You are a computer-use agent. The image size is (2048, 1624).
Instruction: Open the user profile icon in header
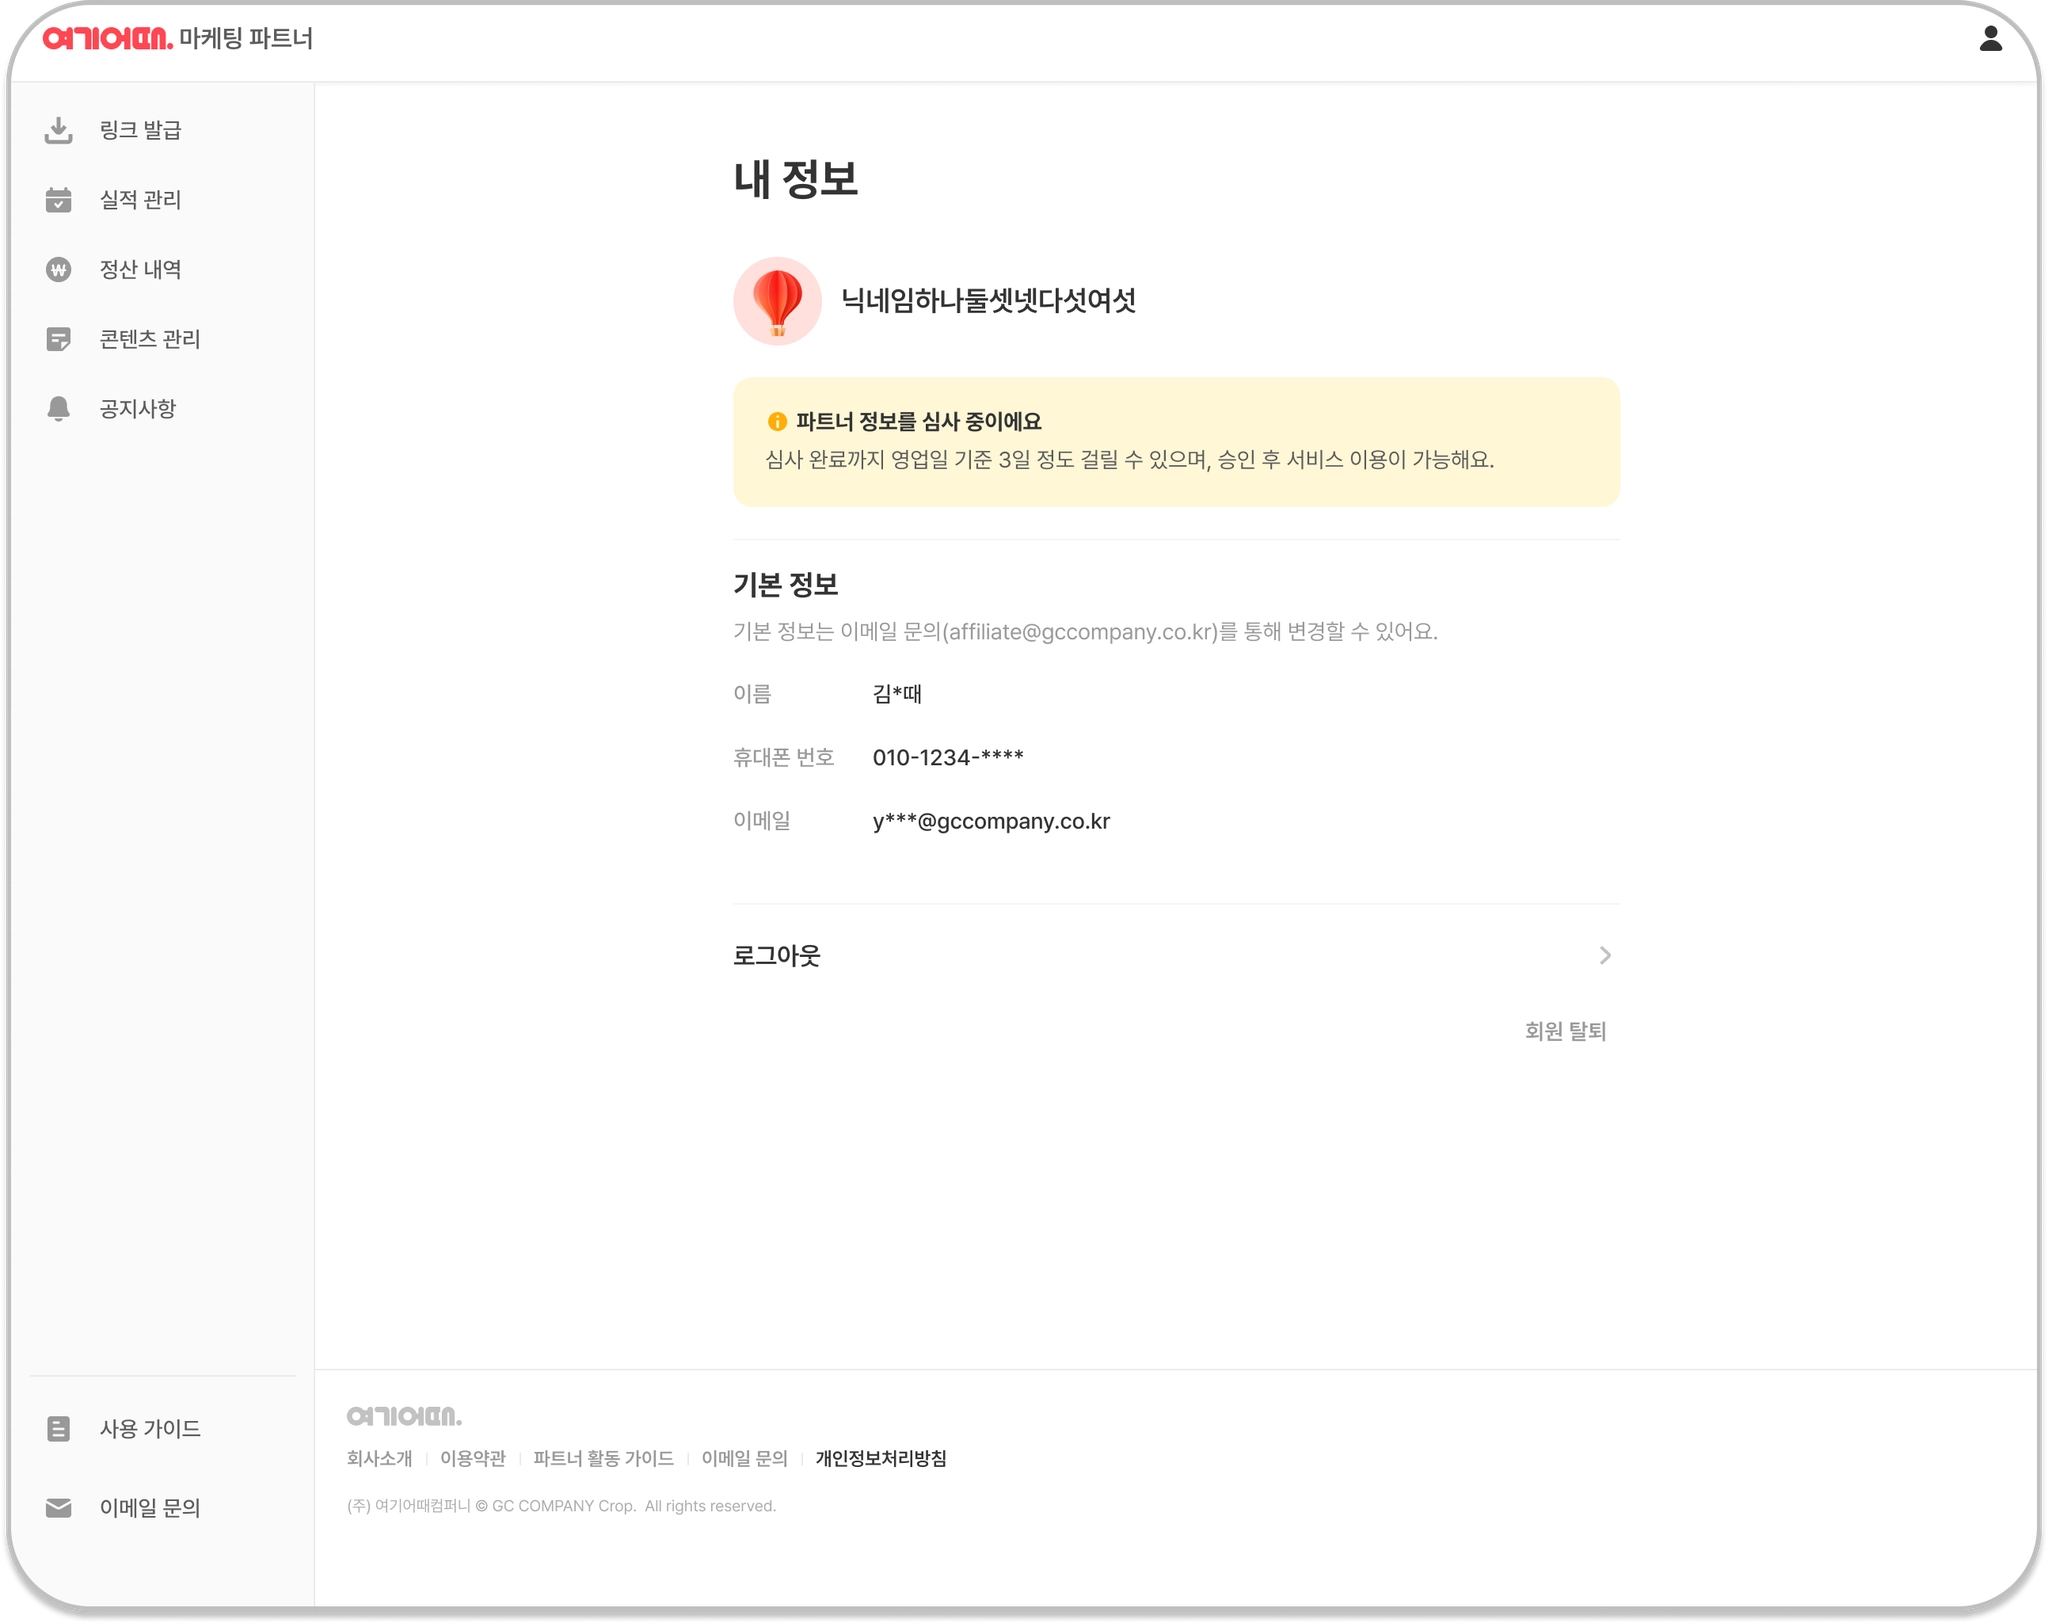click(x=1990, y=39)
